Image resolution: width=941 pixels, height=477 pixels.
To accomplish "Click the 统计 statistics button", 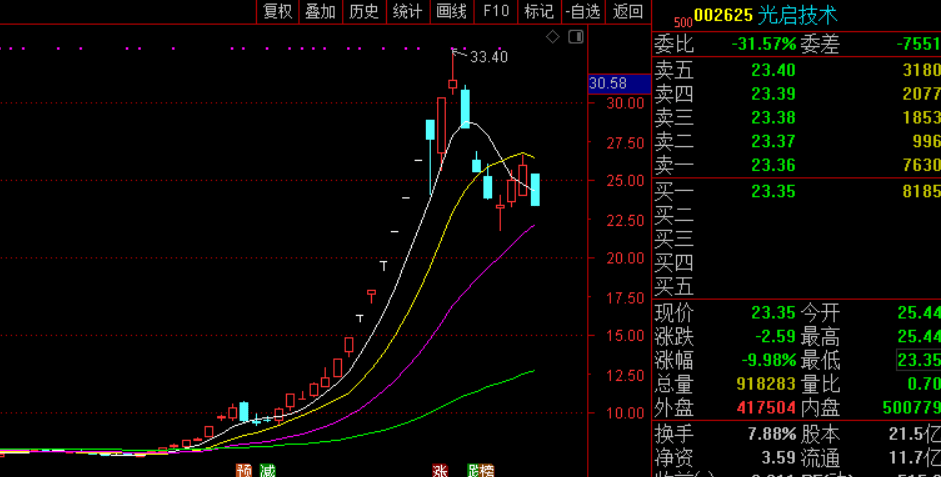I will point(407,12).
